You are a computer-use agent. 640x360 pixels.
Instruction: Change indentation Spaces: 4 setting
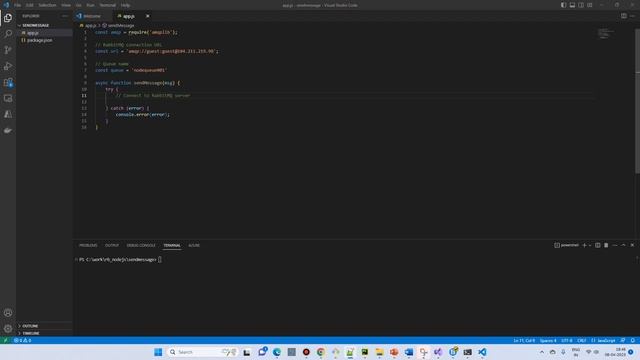pos(548,340)
